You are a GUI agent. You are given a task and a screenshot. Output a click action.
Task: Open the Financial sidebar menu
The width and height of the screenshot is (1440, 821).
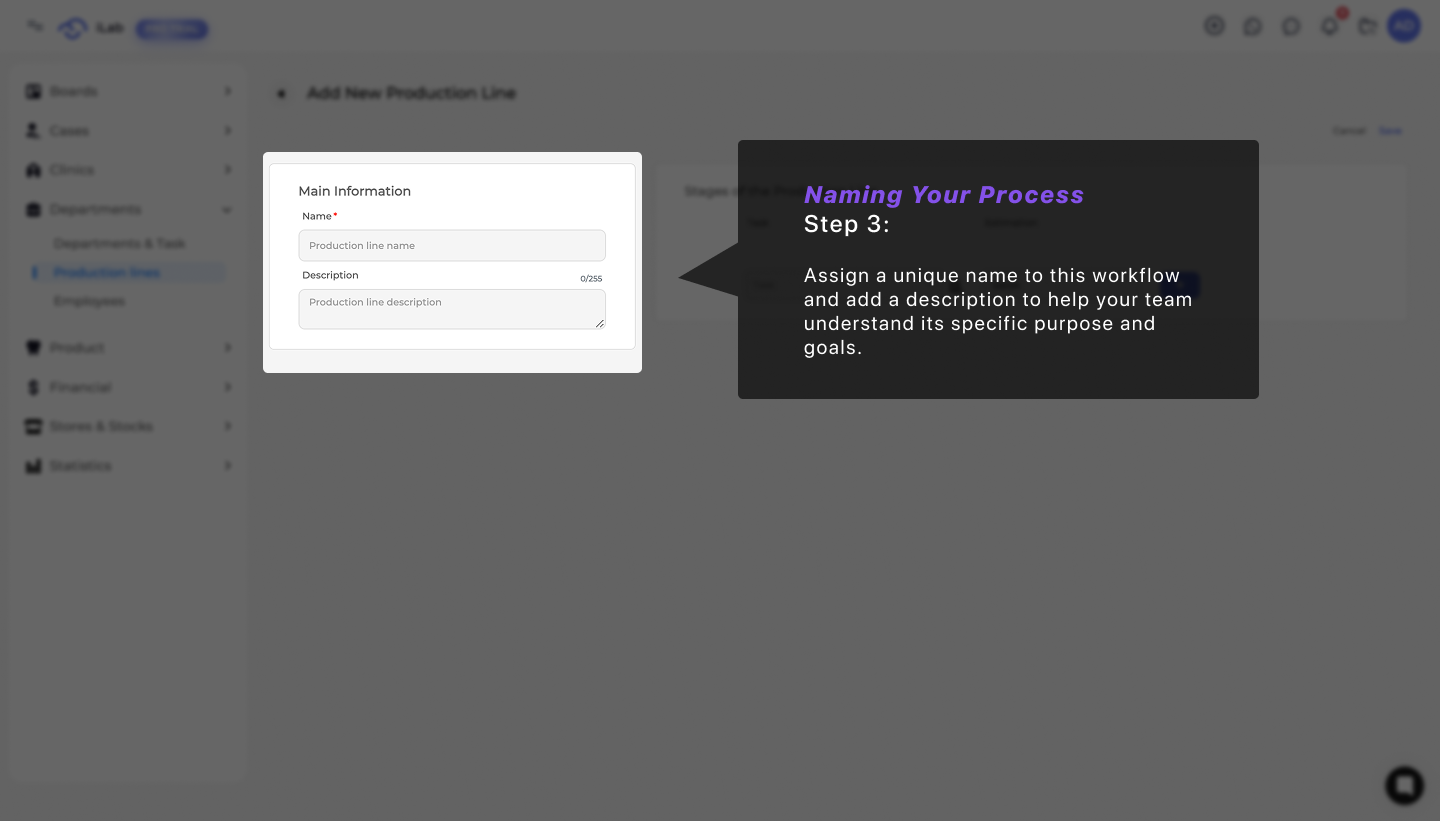tap(128, 387)
